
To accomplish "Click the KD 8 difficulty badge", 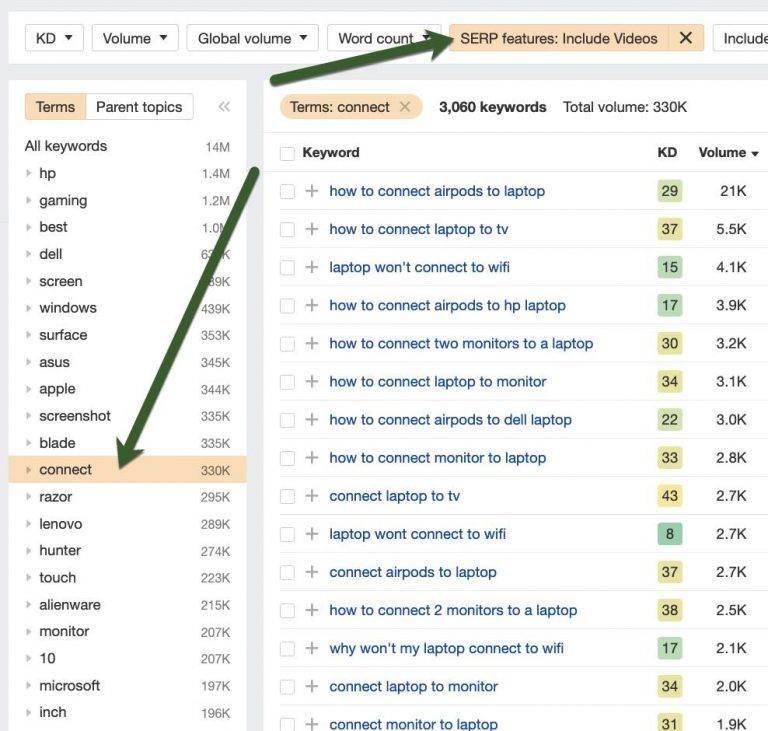I will click(x=669, y=534).
